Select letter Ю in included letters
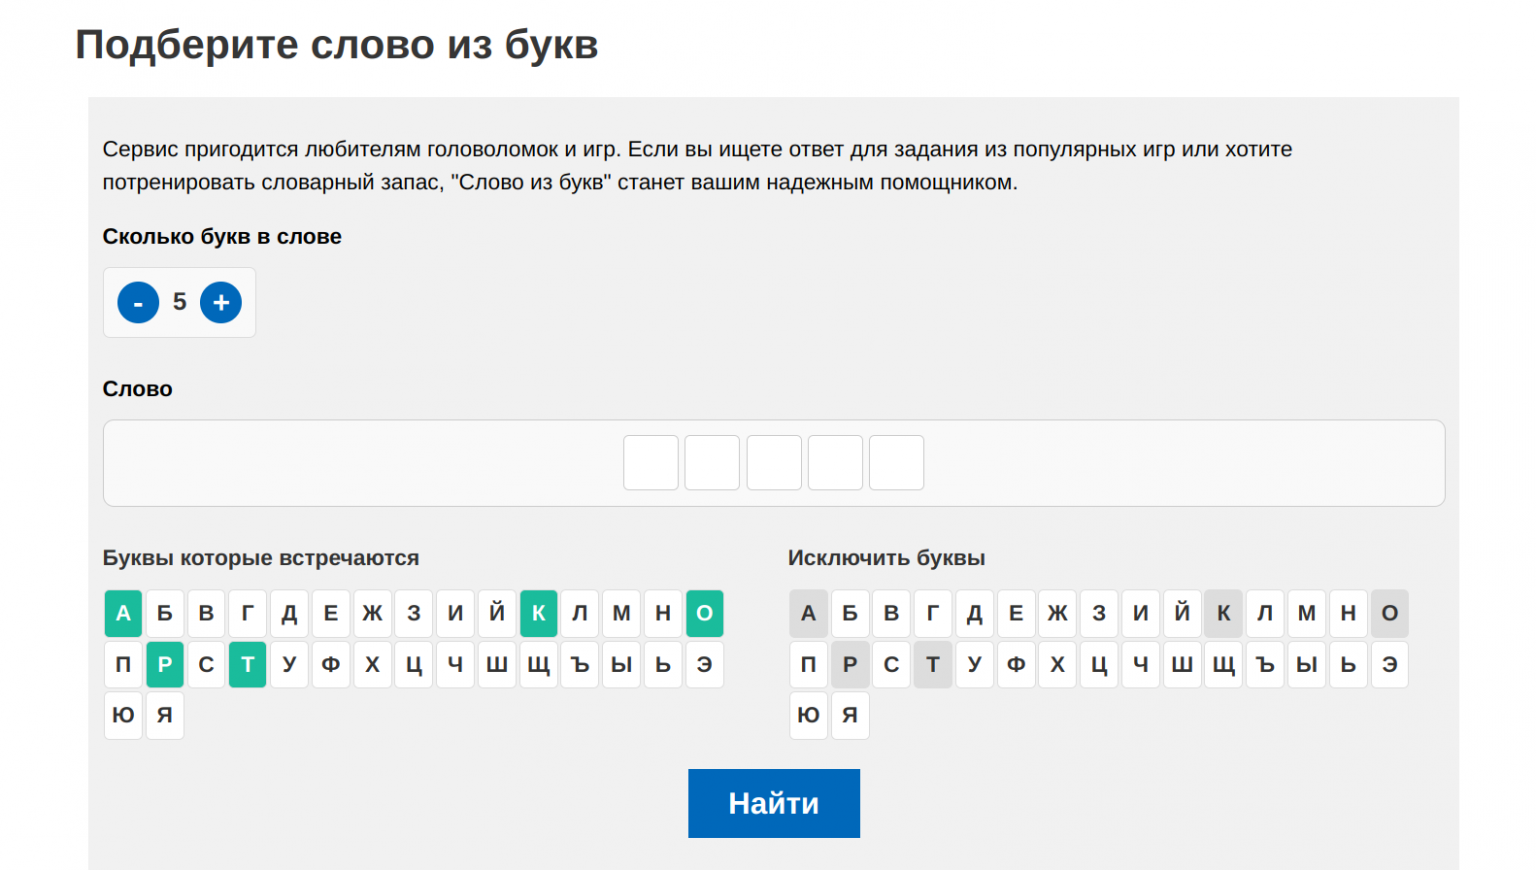 (x=123, y=715)
